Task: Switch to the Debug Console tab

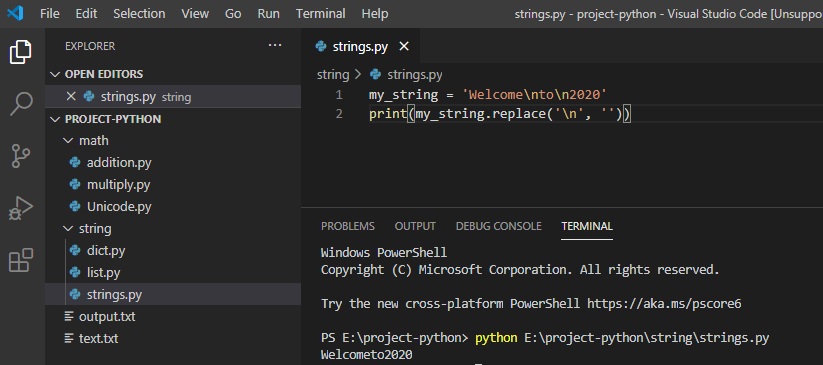Action: tap(499, 226)
